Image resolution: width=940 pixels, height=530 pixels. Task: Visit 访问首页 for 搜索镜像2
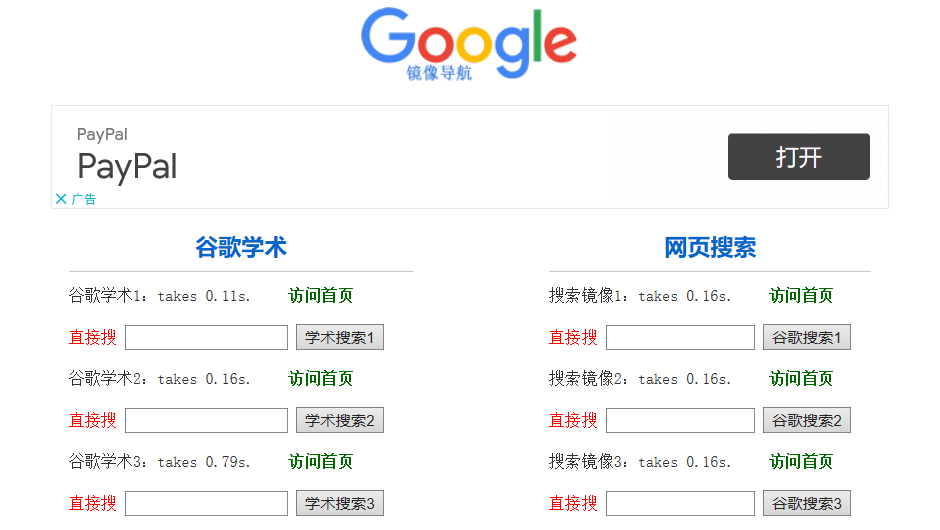[x=800, y=379]
